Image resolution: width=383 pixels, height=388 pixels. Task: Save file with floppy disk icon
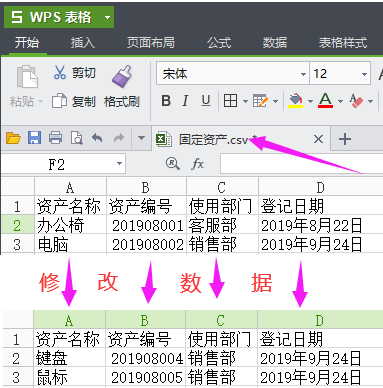pos(34,137)
